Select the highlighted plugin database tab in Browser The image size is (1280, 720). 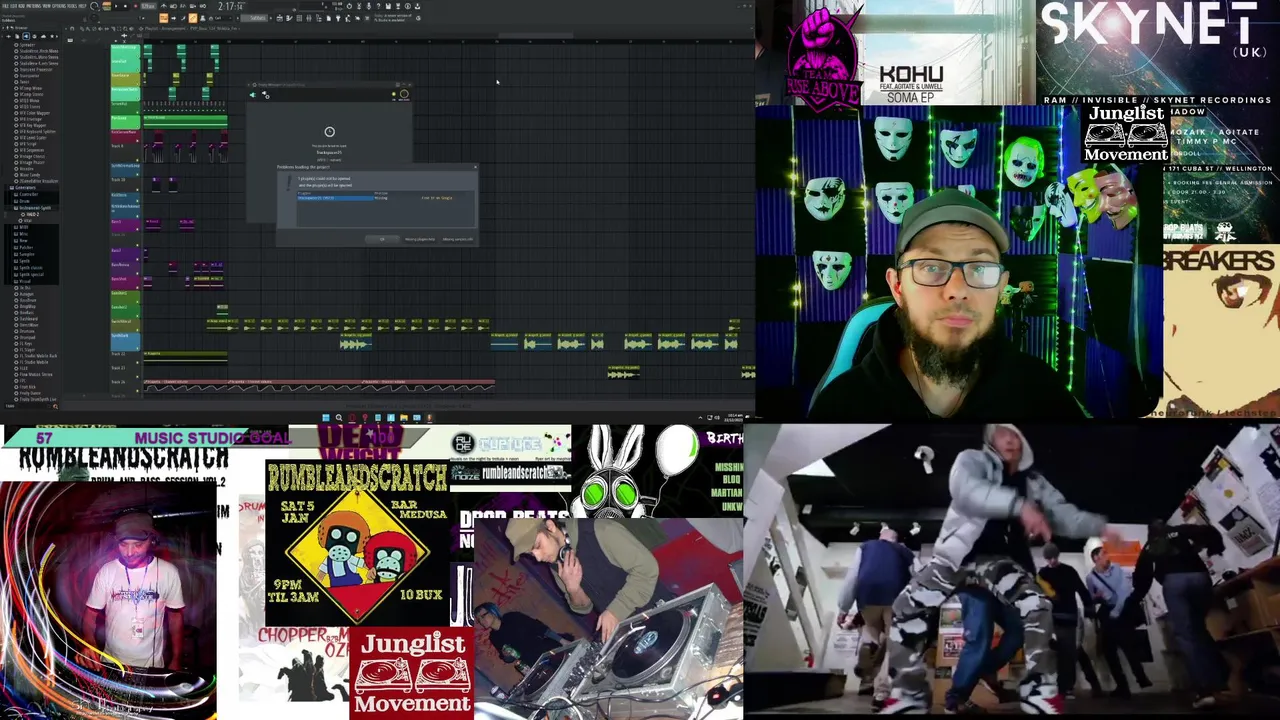[26, 36]
